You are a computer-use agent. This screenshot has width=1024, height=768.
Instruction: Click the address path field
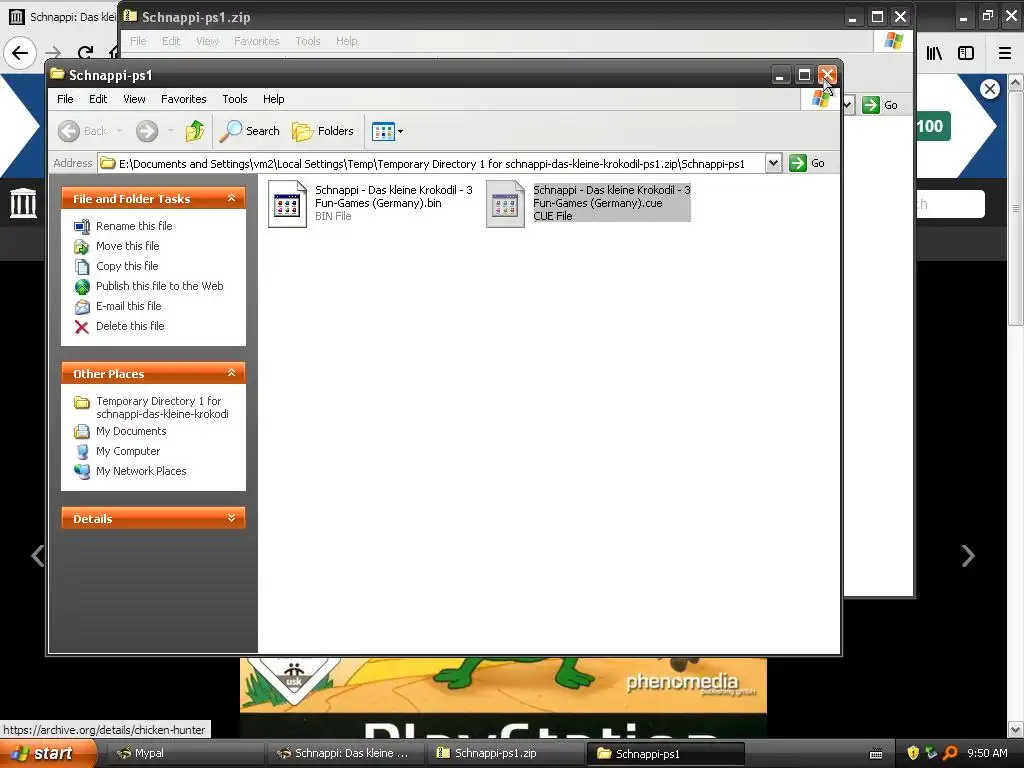tap(432, 163)
